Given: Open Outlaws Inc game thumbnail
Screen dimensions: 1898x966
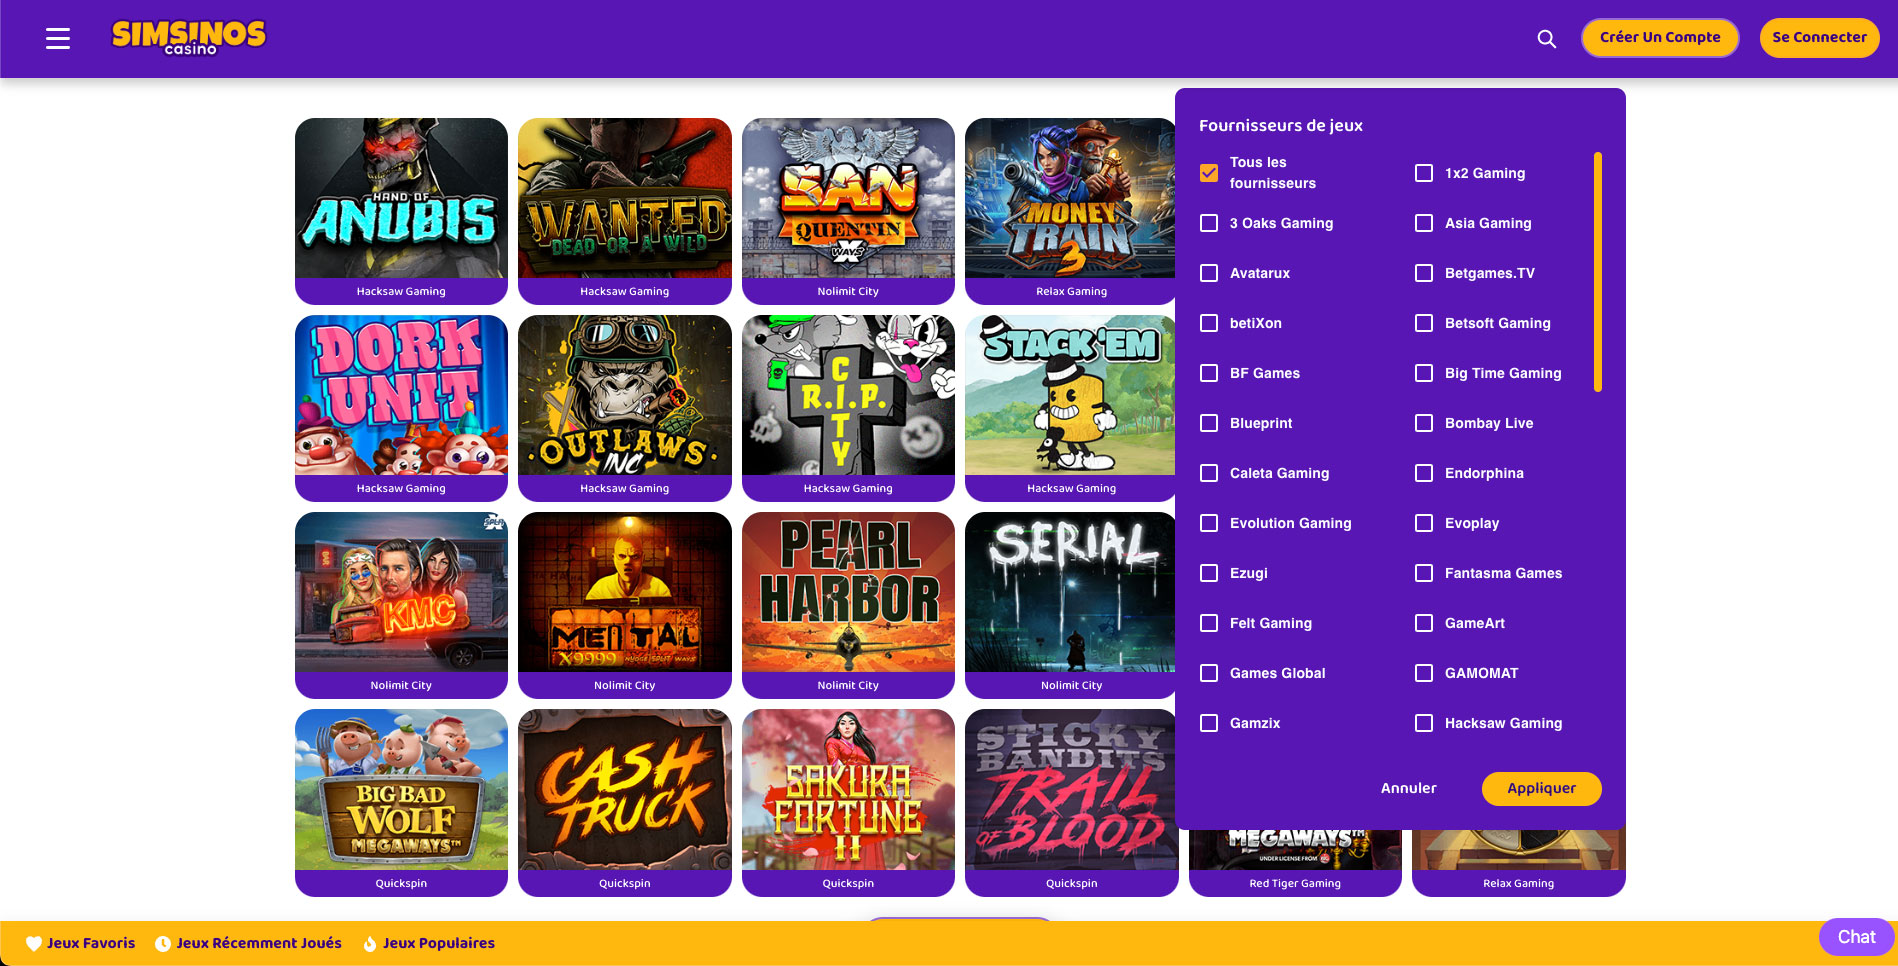Looking at the screenshot, I should [625, 395].
